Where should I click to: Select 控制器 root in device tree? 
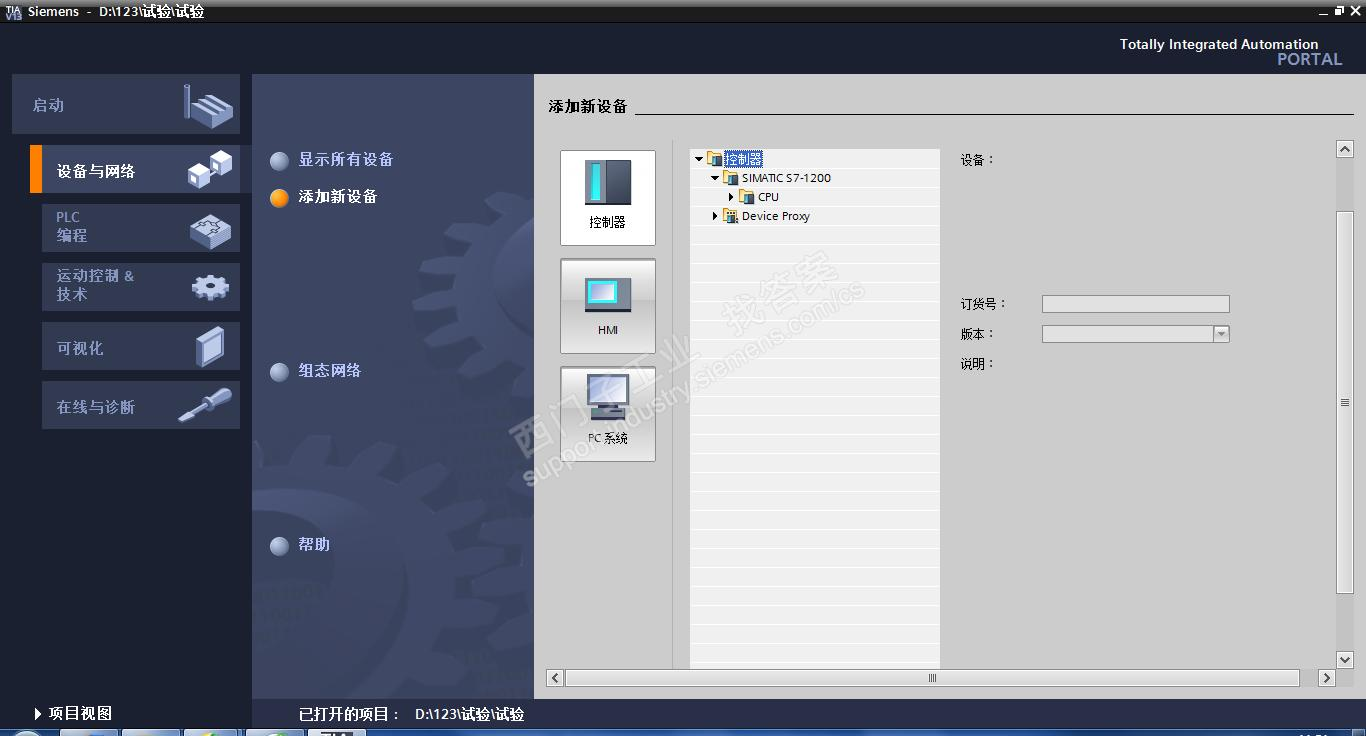(743, 159)
